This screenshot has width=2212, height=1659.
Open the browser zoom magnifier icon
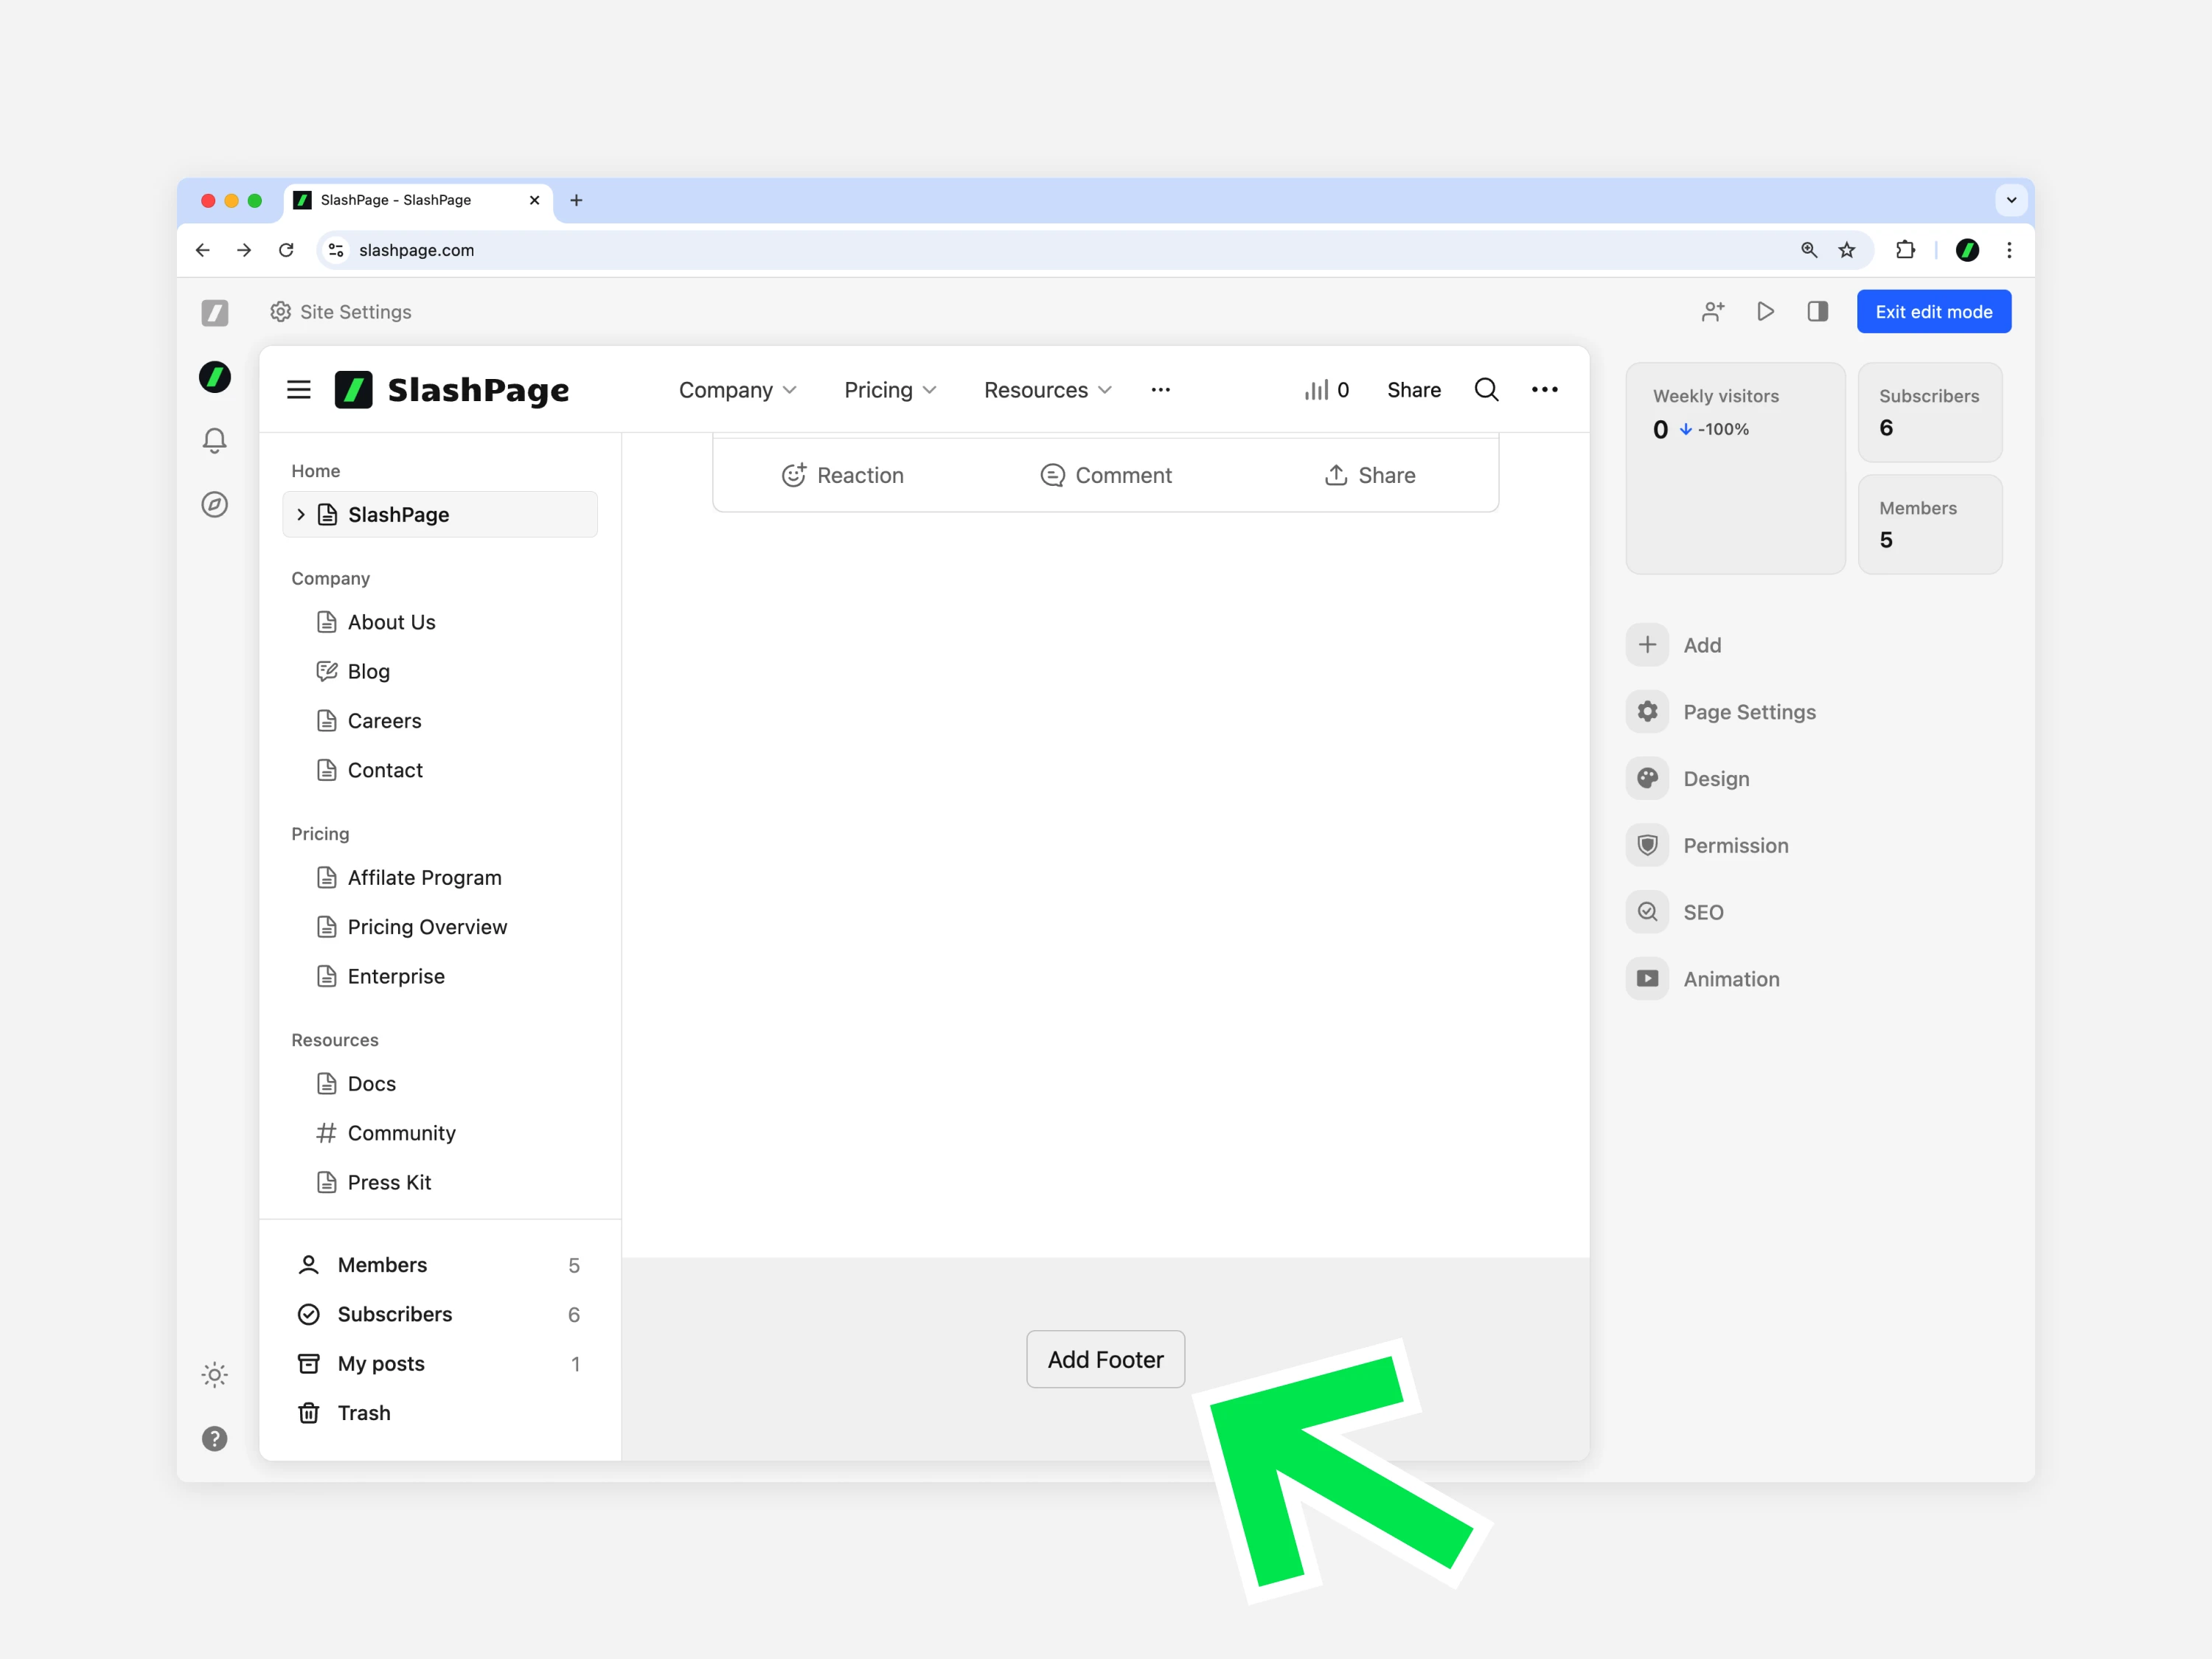tap(1809, 250)
